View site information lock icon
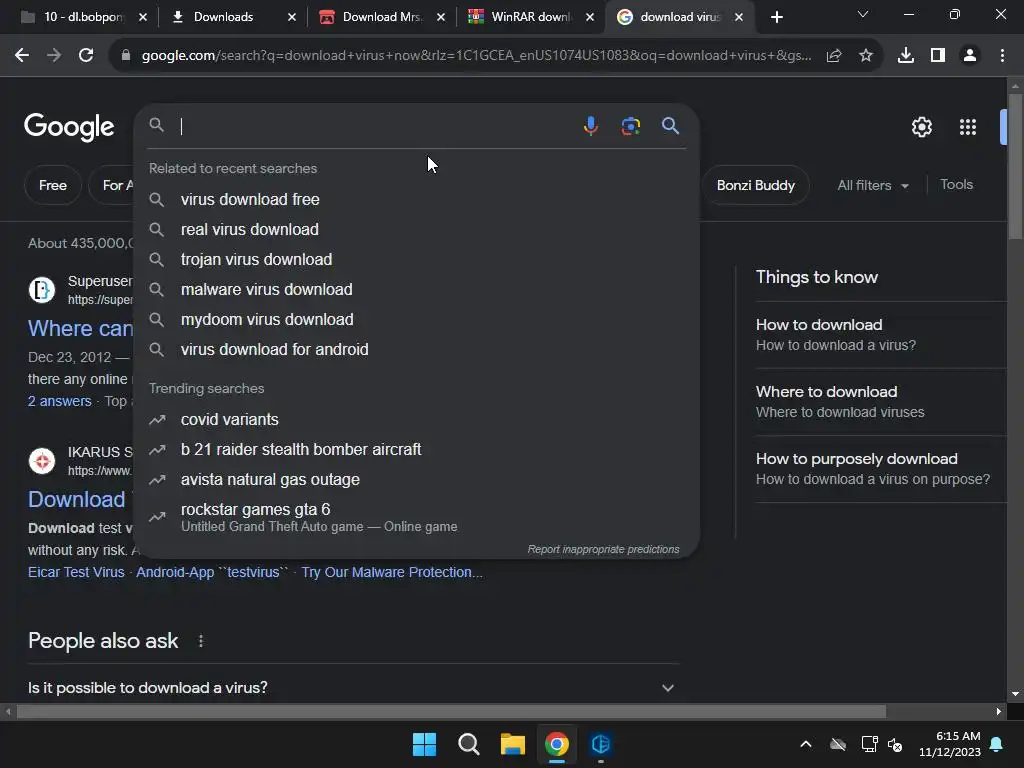 126,56
